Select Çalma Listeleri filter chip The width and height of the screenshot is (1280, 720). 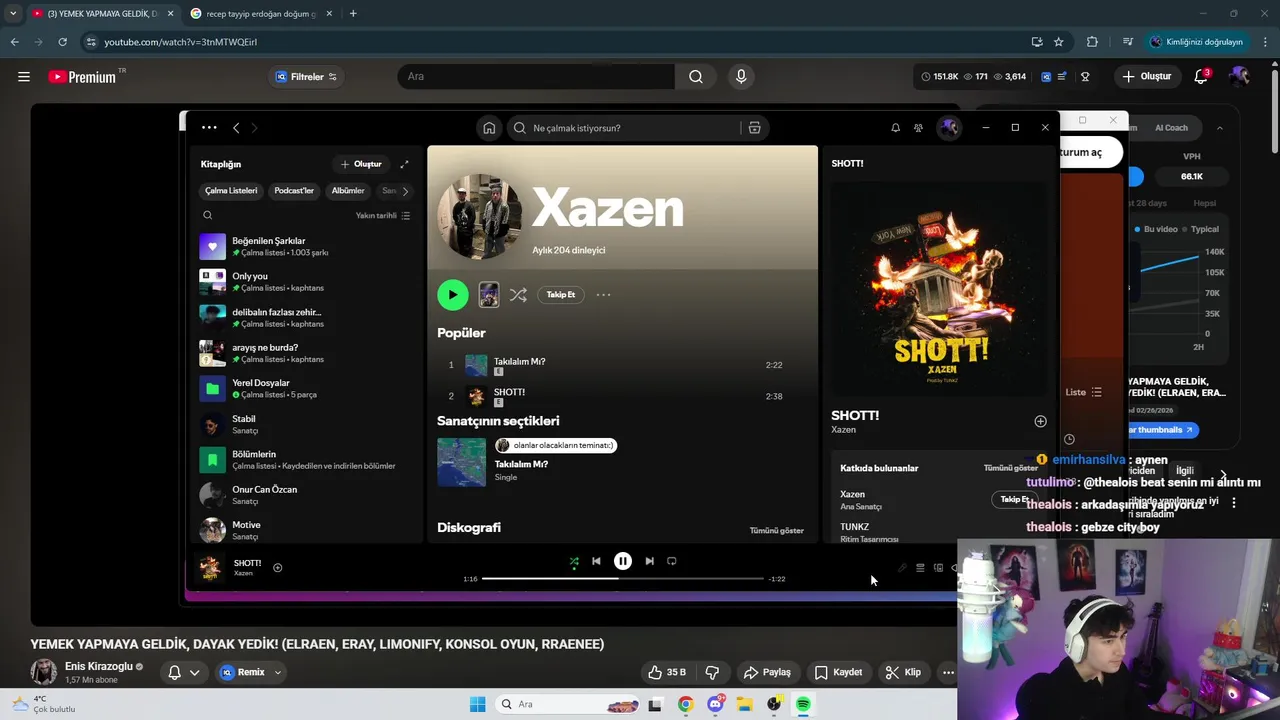click(x=231, y=191)
